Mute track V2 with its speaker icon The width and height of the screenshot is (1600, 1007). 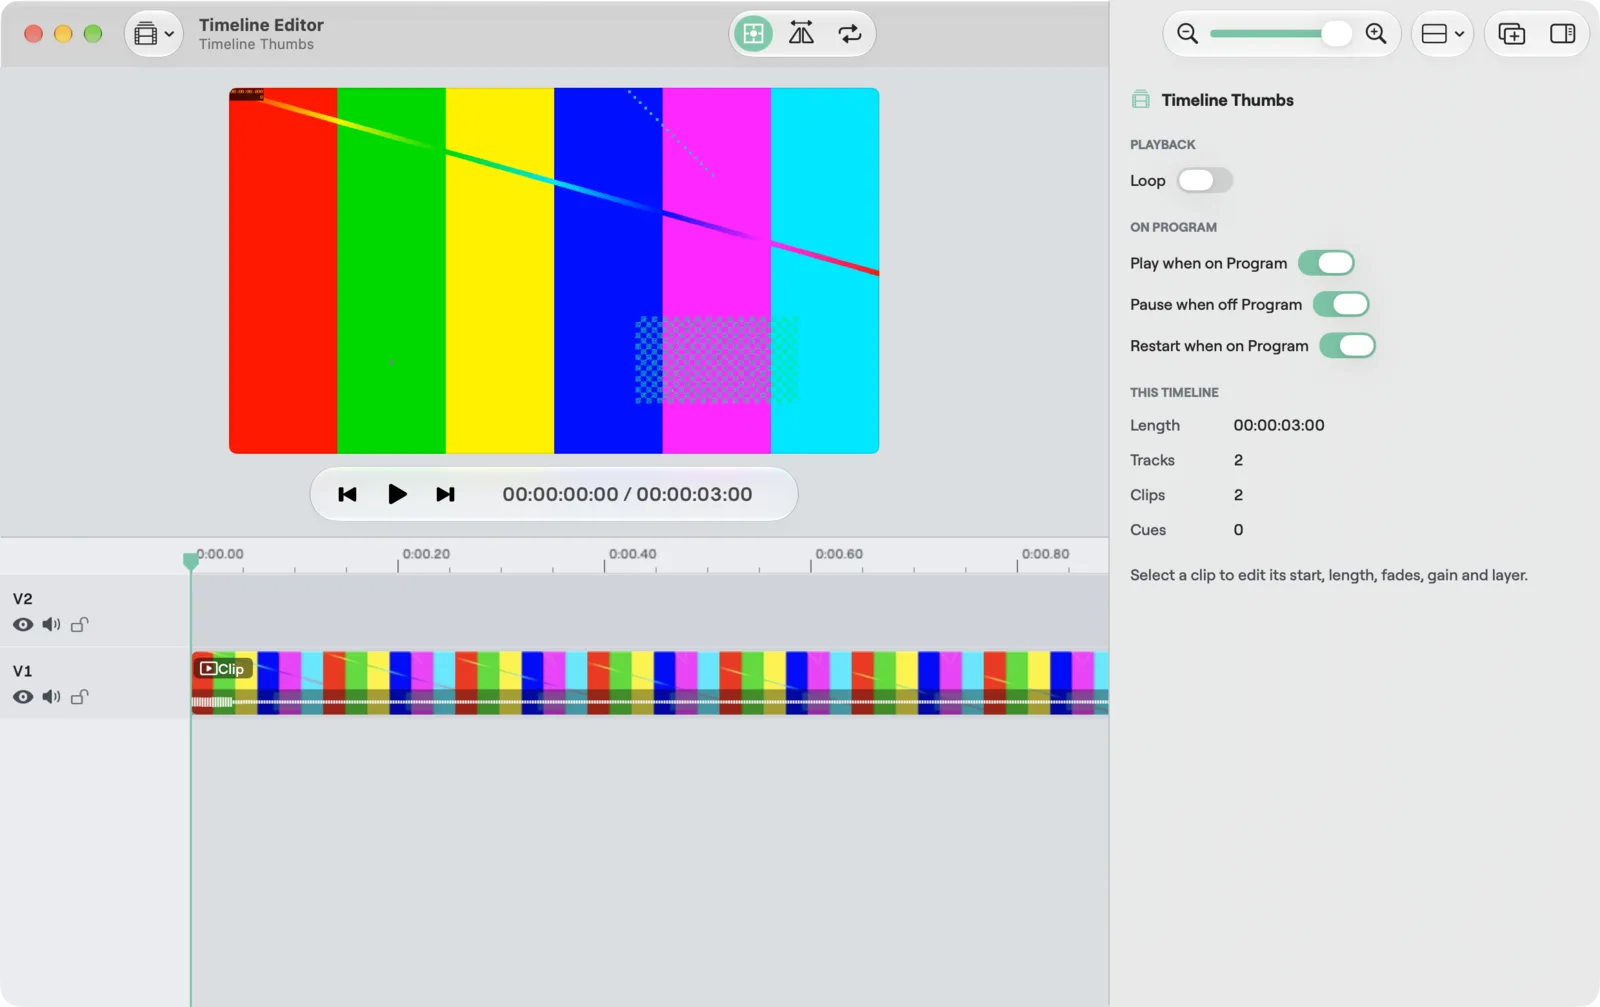click(x=51, y=625)
